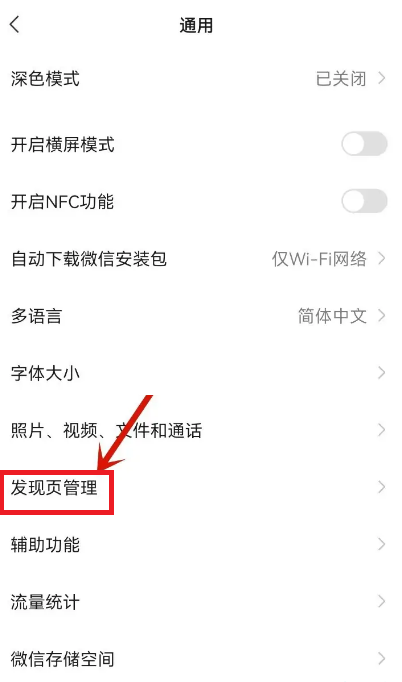Open 发现页管理 entry
Image resolution: width=402 pixels, height=682 pixels.
click(x=201, y=488)
